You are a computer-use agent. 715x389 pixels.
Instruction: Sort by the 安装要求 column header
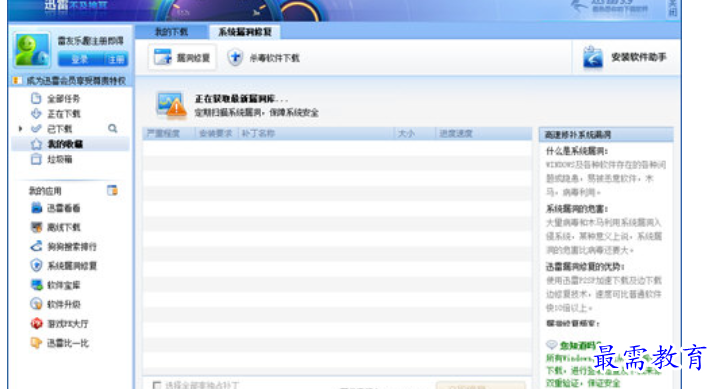pos(217,134)
